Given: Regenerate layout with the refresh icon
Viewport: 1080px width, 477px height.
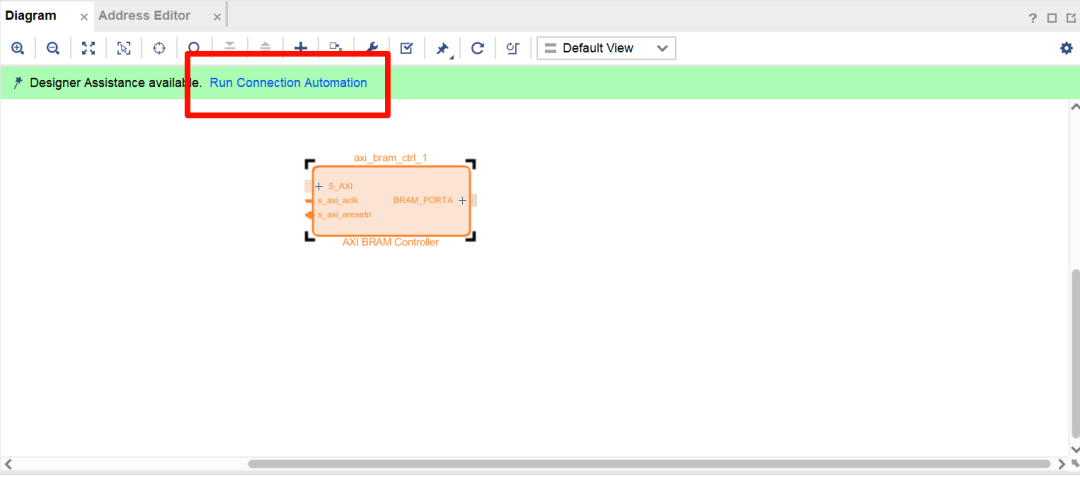Looking at the screenshot, I should 477,48.
